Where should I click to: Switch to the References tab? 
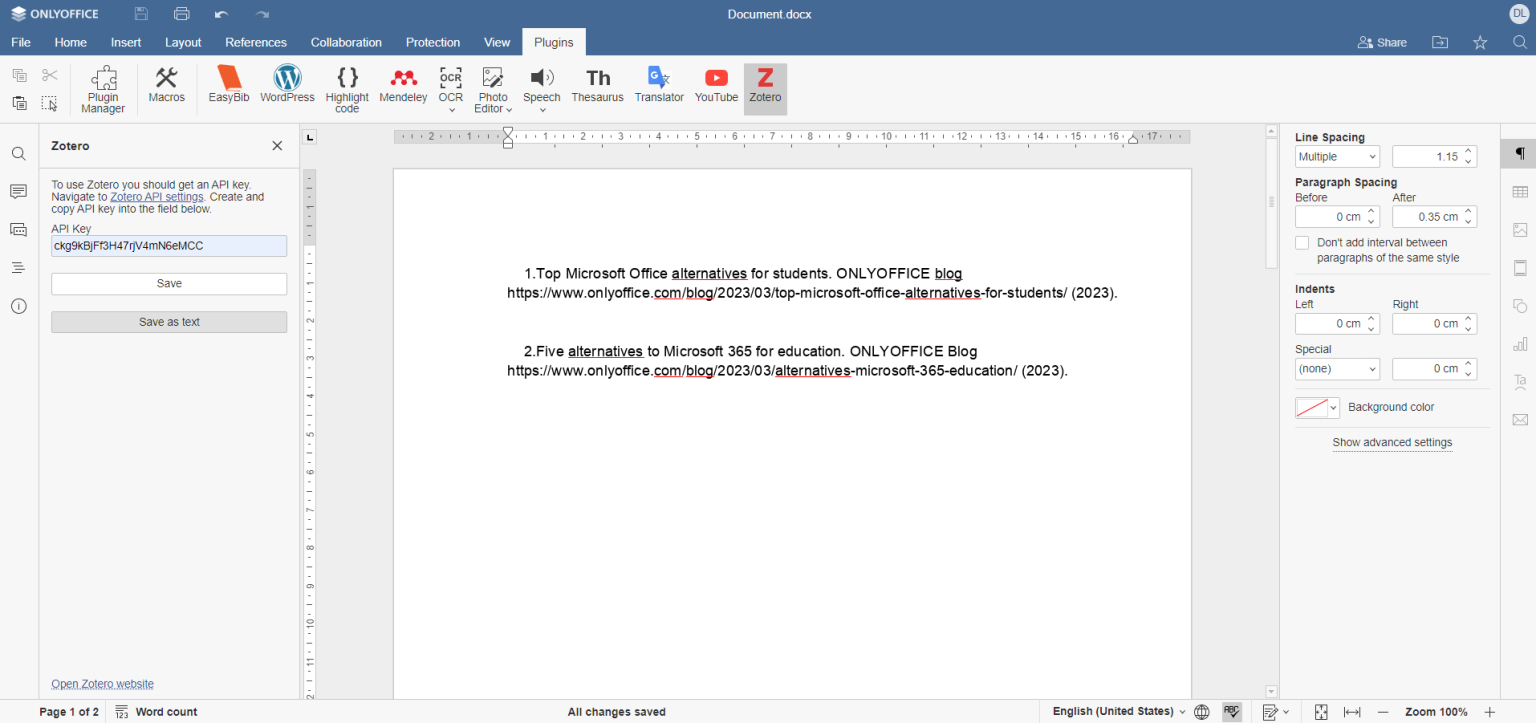pyautogui.click(x=256, y=42)
